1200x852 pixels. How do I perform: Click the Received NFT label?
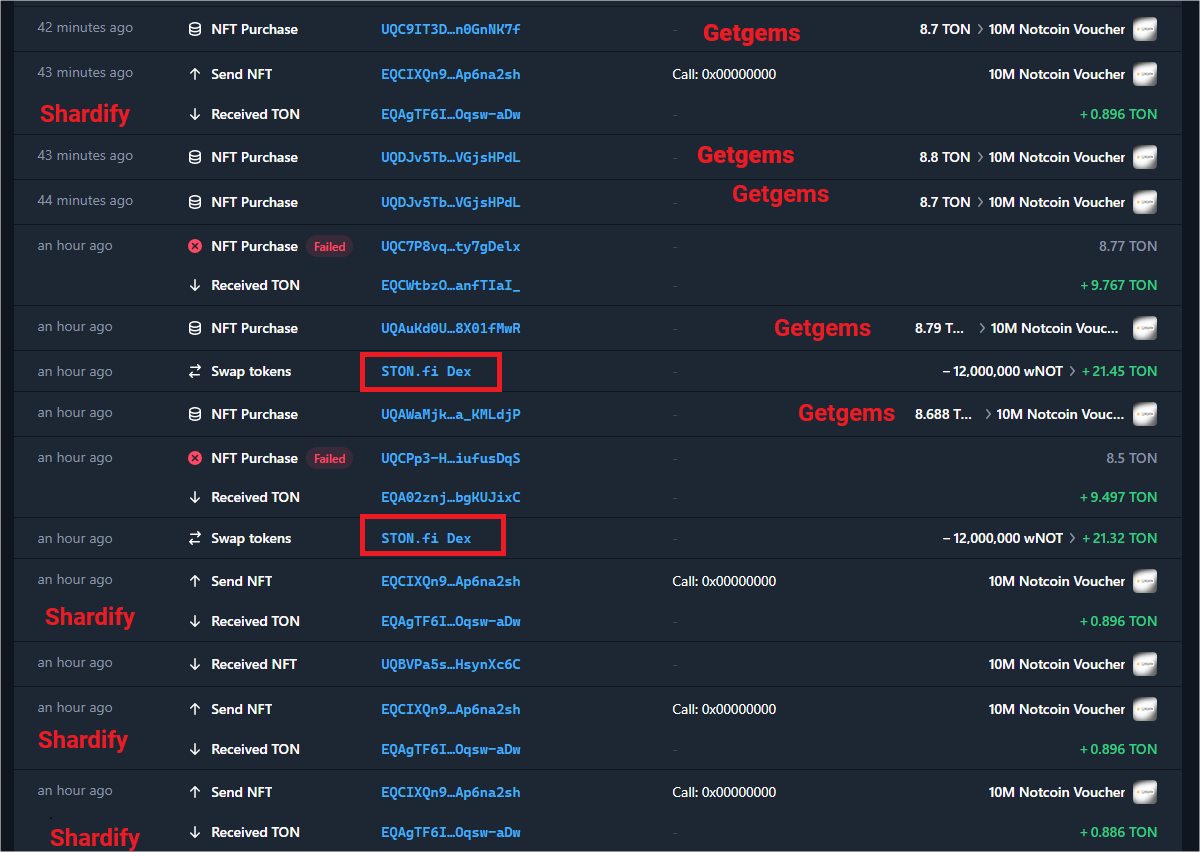pos(255,664)
